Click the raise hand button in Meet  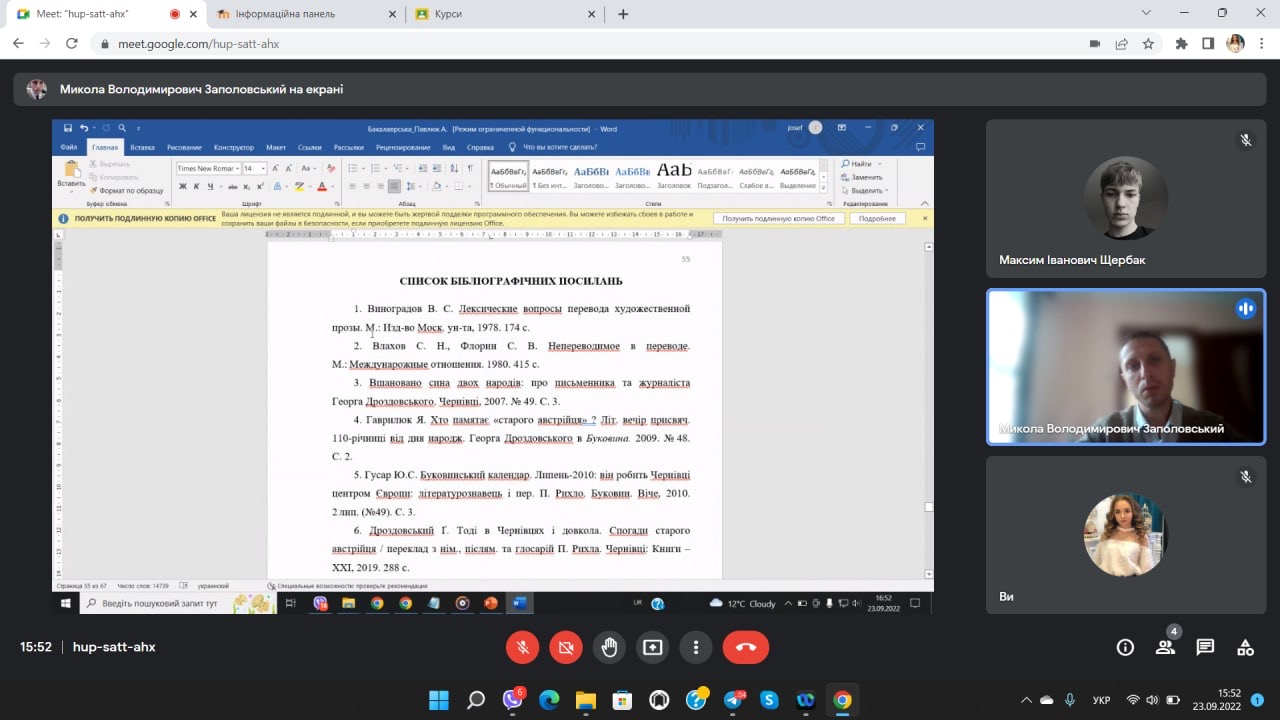click(609, 647)
